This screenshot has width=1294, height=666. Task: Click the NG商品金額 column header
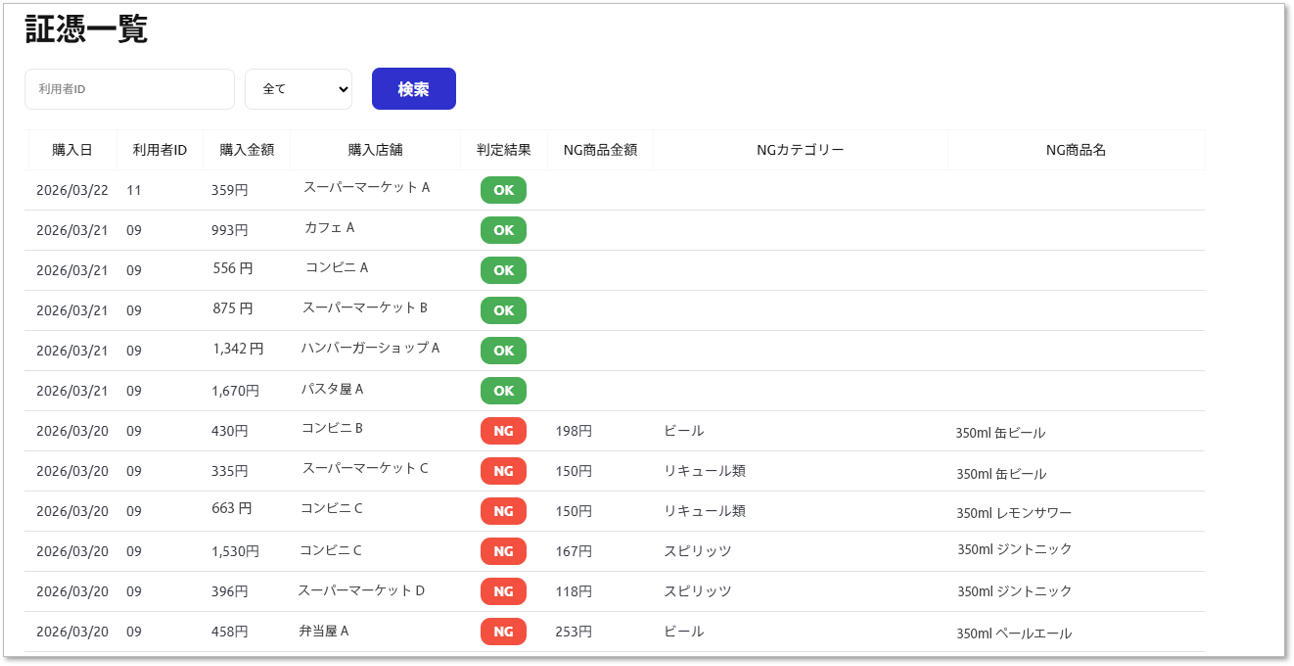[600, 150]
